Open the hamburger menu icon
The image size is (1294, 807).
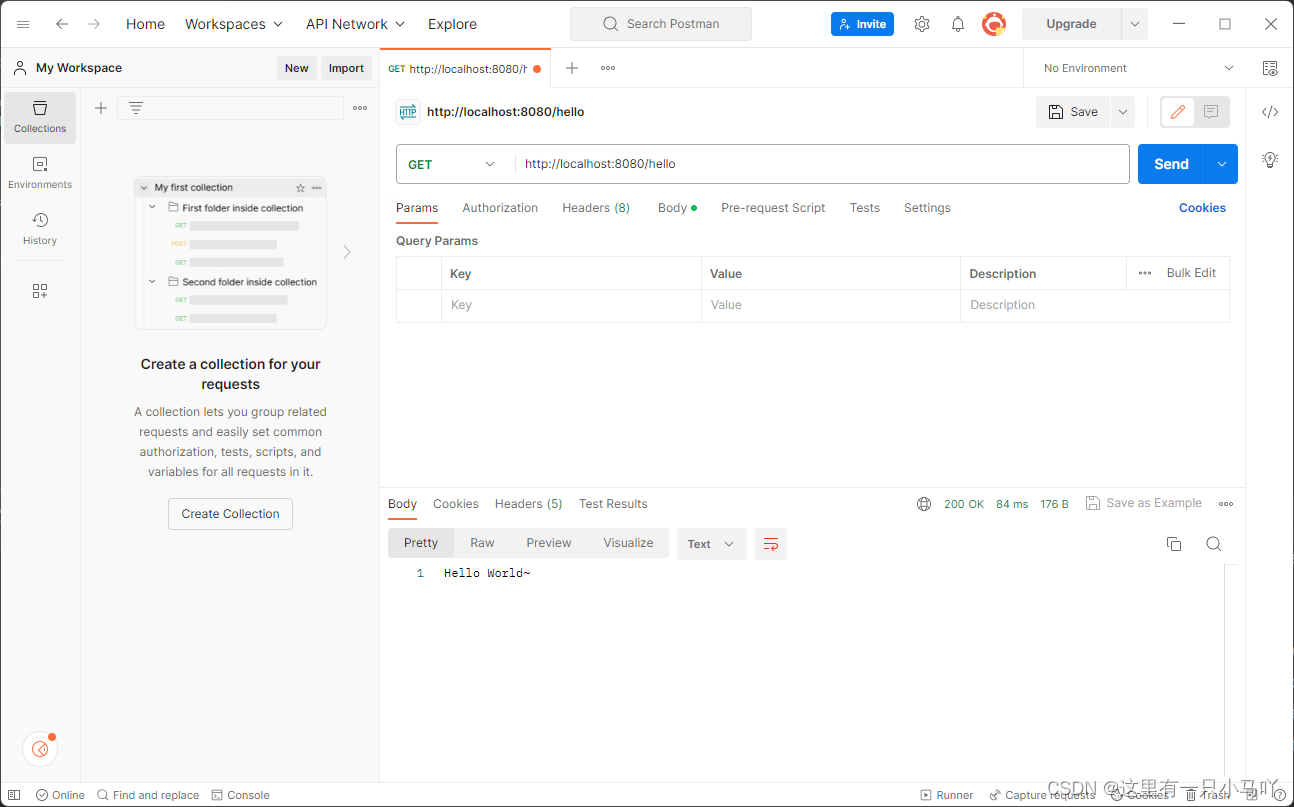click(x=23, y=24)
